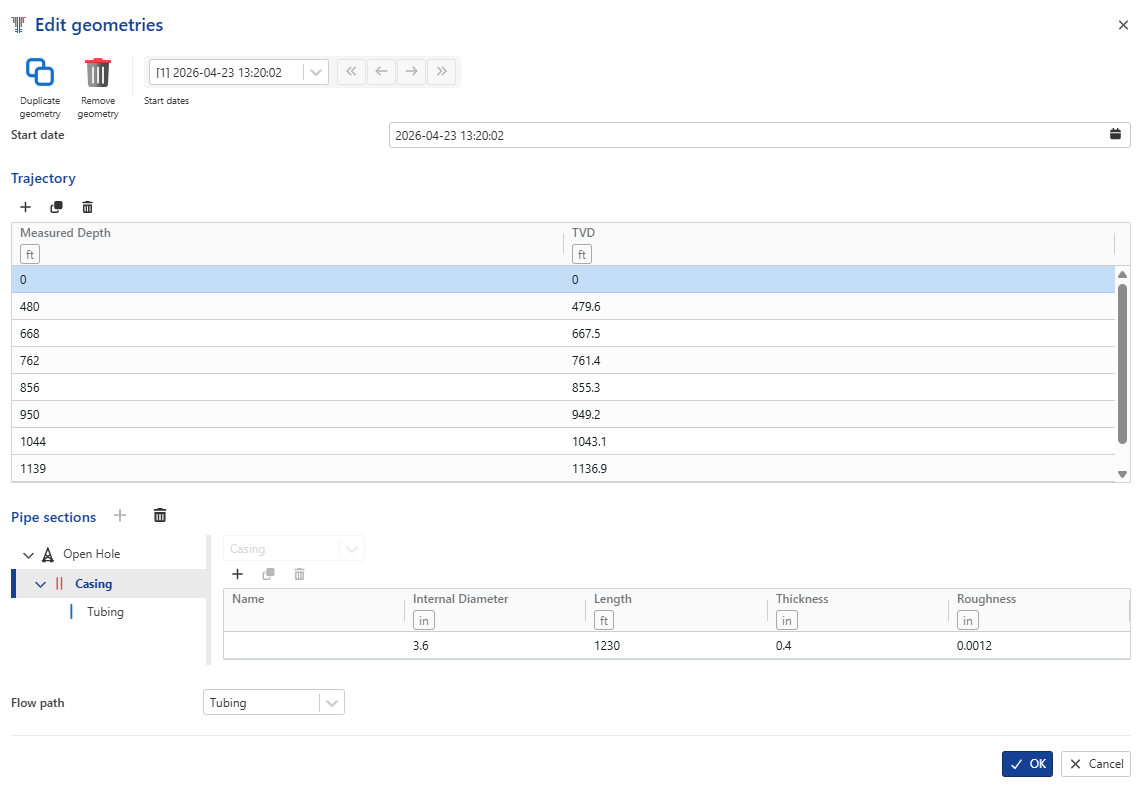Click trajectory table scroll up arrow

pyautogui.click(x=1122, y=274)
